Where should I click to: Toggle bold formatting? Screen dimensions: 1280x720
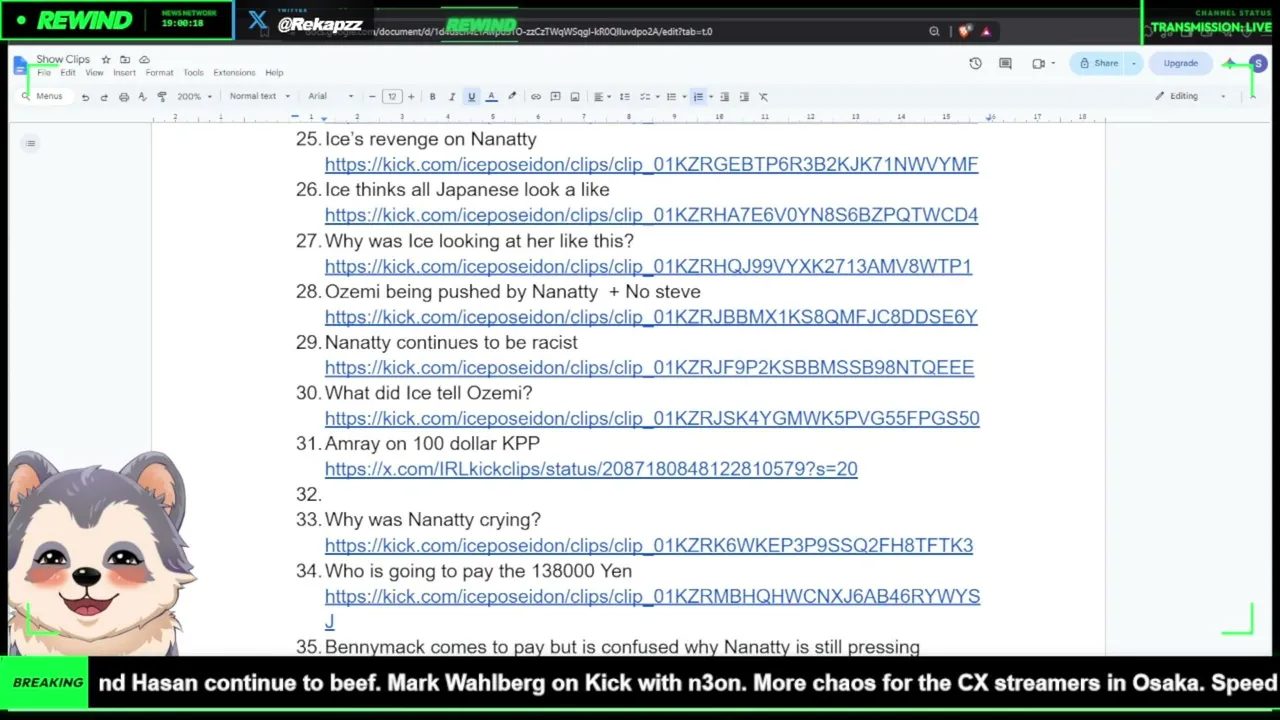click(432, 97)
